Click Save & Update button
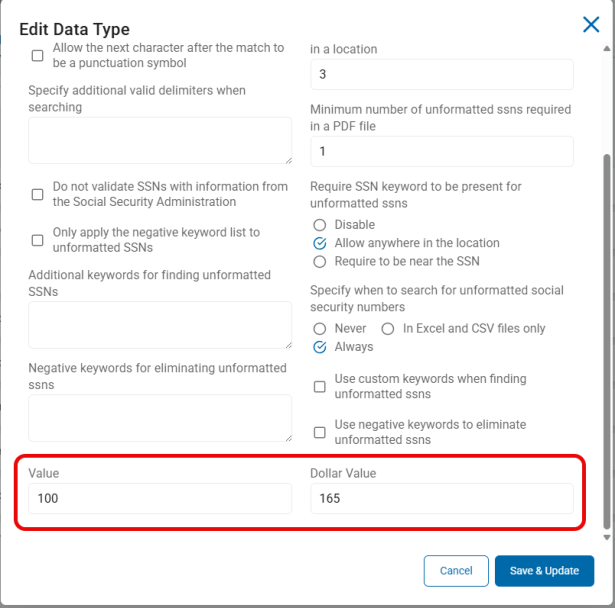Viewport: 615px width, 608px height. tap(544, 570)
